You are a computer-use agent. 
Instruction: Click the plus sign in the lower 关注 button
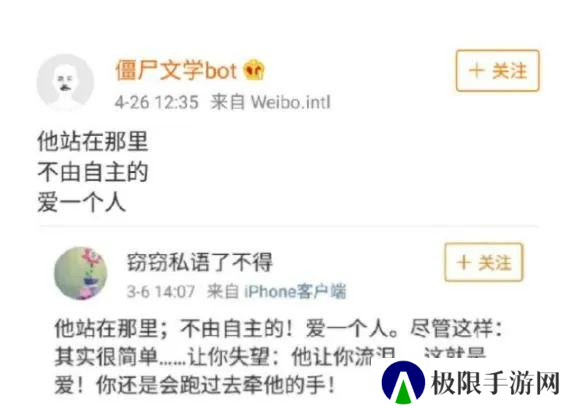click(464, 262)
